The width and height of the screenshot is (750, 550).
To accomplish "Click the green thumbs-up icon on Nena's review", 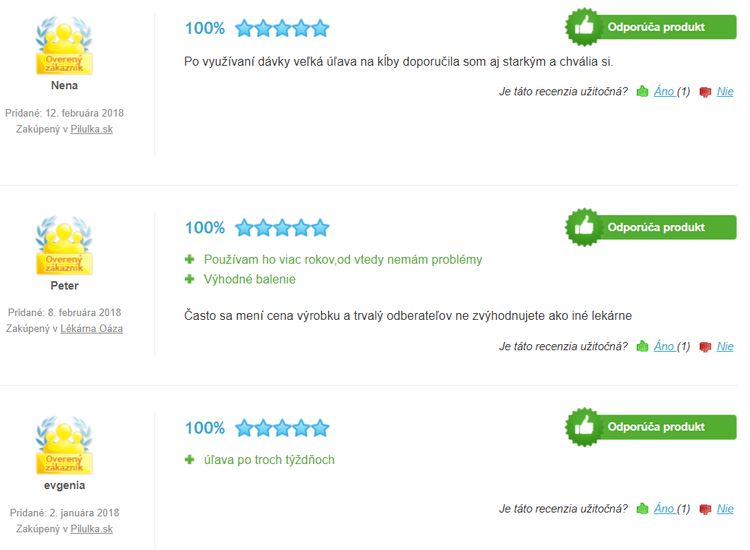I will click(642, 91).
